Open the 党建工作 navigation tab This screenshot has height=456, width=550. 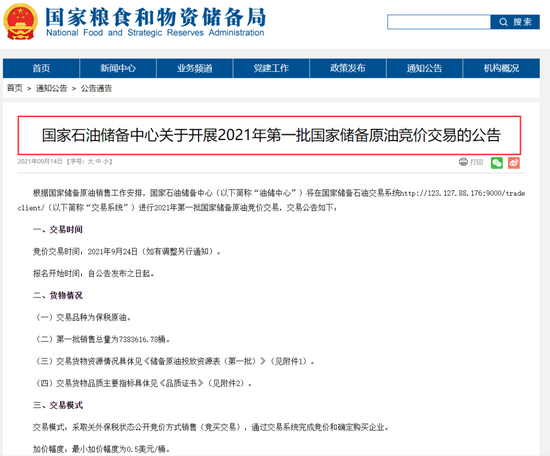coord(271,68)
